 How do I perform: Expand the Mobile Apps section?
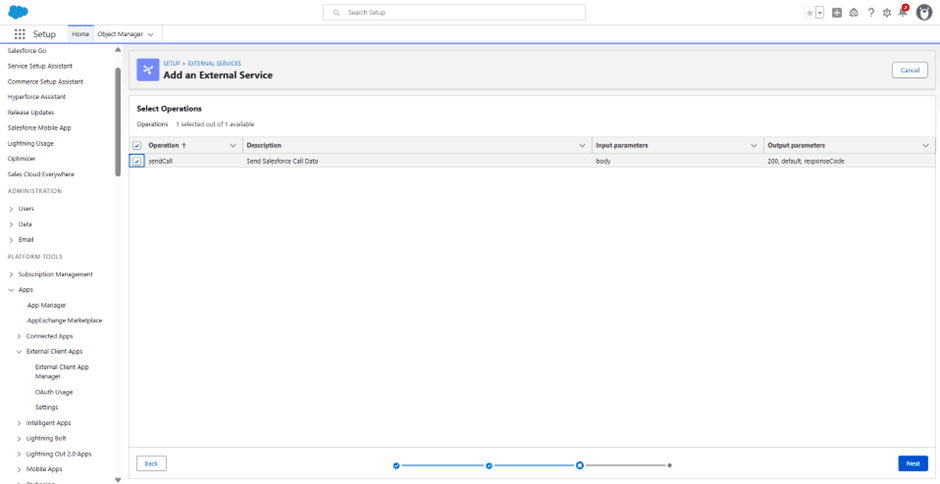[19, 470]
